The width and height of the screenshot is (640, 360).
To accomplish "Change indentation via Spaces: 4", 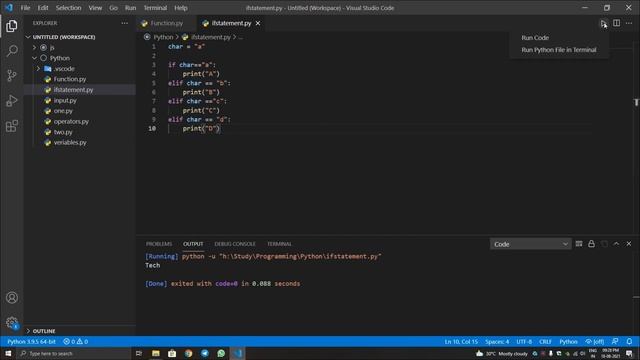I will pyautogui.click(x=497, y=341).
